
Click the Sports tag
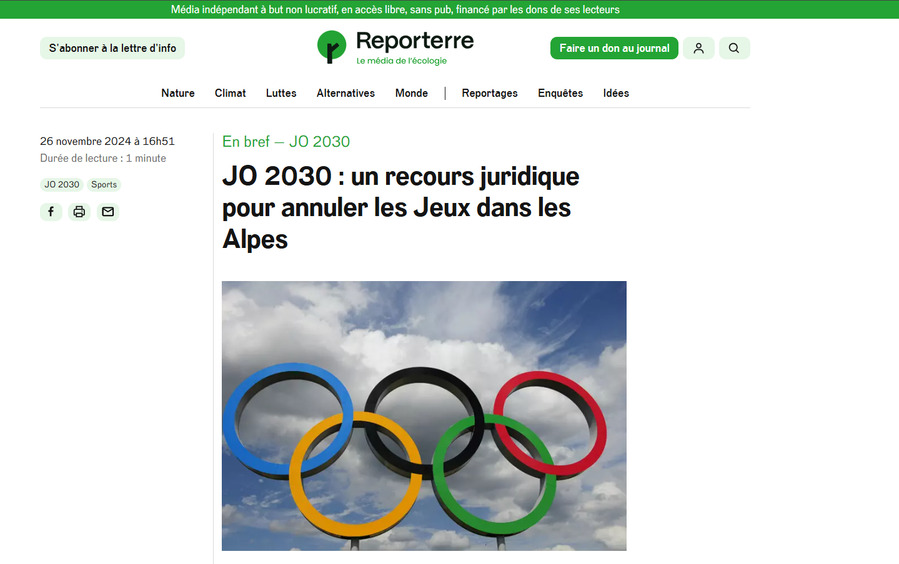(104, 185)
